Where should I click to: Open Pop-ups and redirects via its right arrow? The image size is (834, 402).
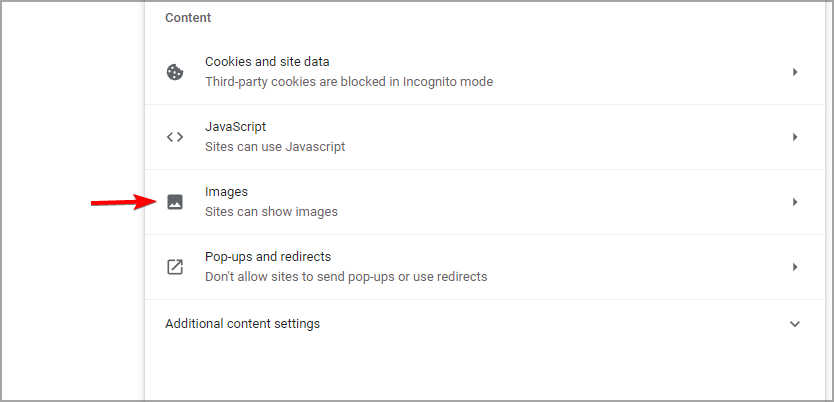point(795,267)
